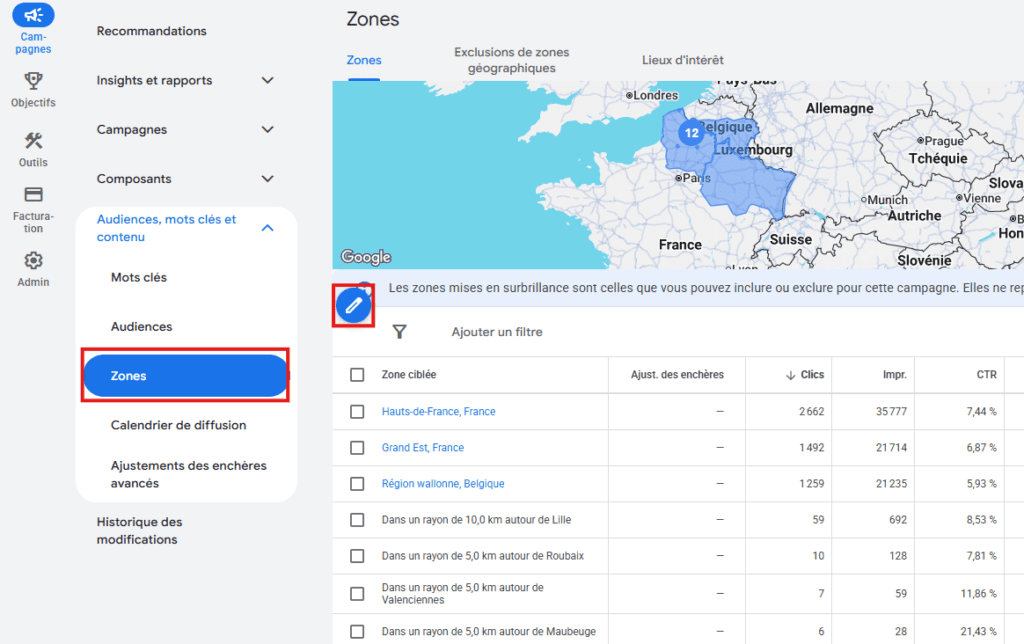Open Outils tools icon

pyautogui.click(x=33, y=140)
